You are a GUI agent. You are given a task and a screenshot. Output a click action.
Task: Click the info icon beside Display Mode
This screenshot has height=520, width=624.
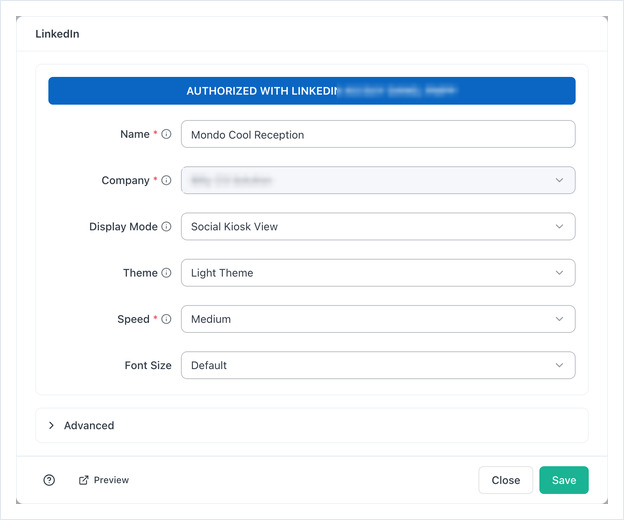[x=166, y=226]
